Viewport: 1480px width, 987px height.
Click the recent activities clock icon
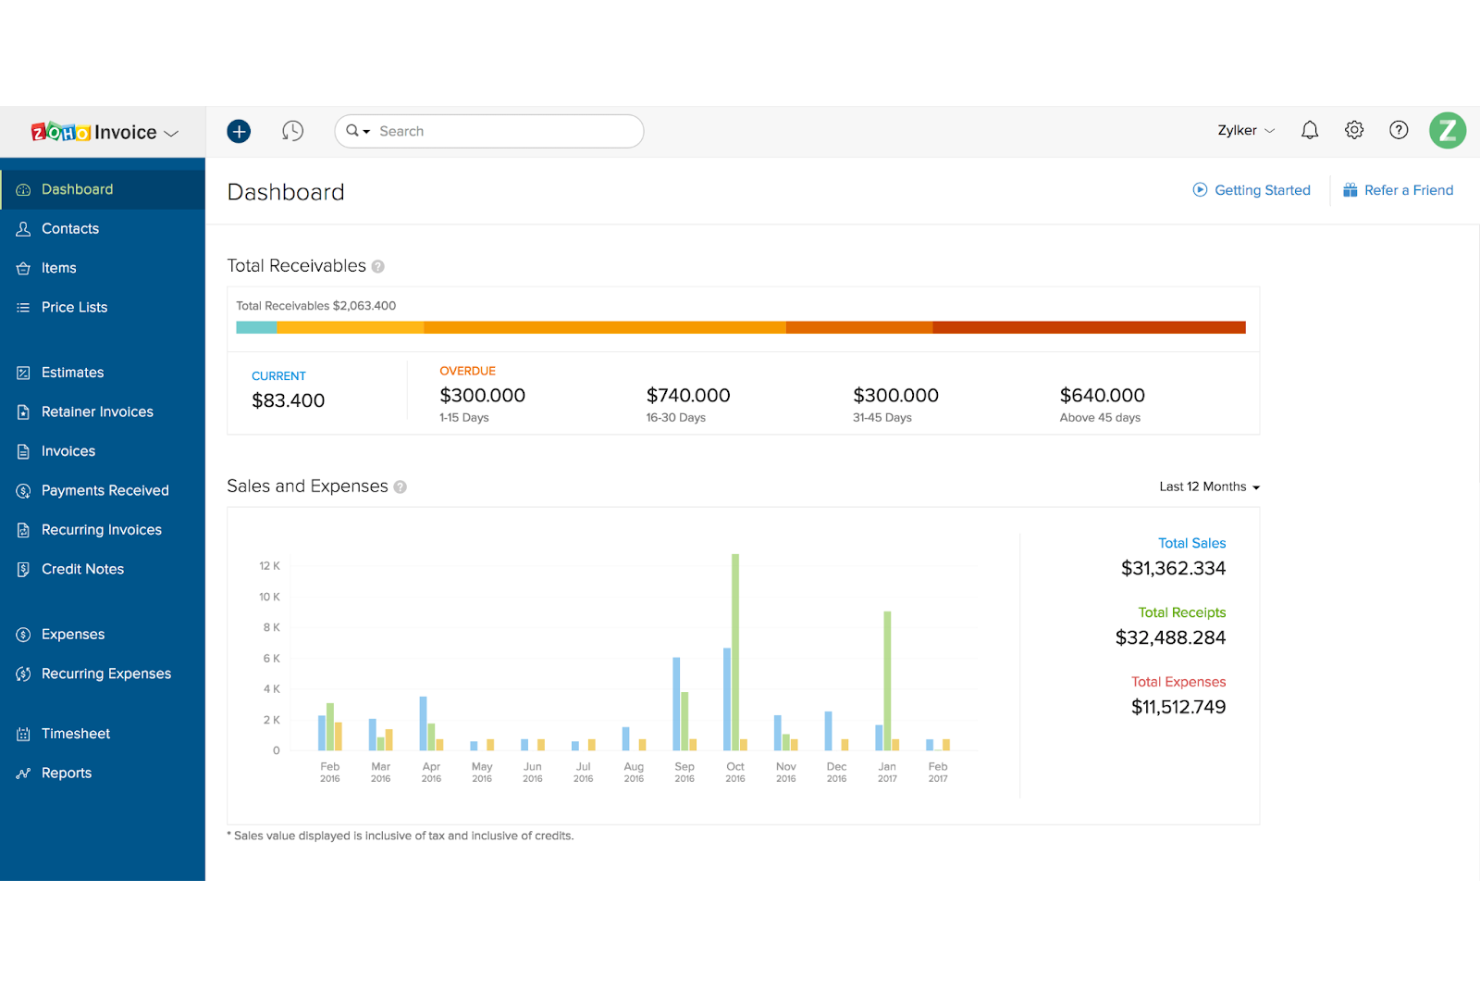(293, 130)
